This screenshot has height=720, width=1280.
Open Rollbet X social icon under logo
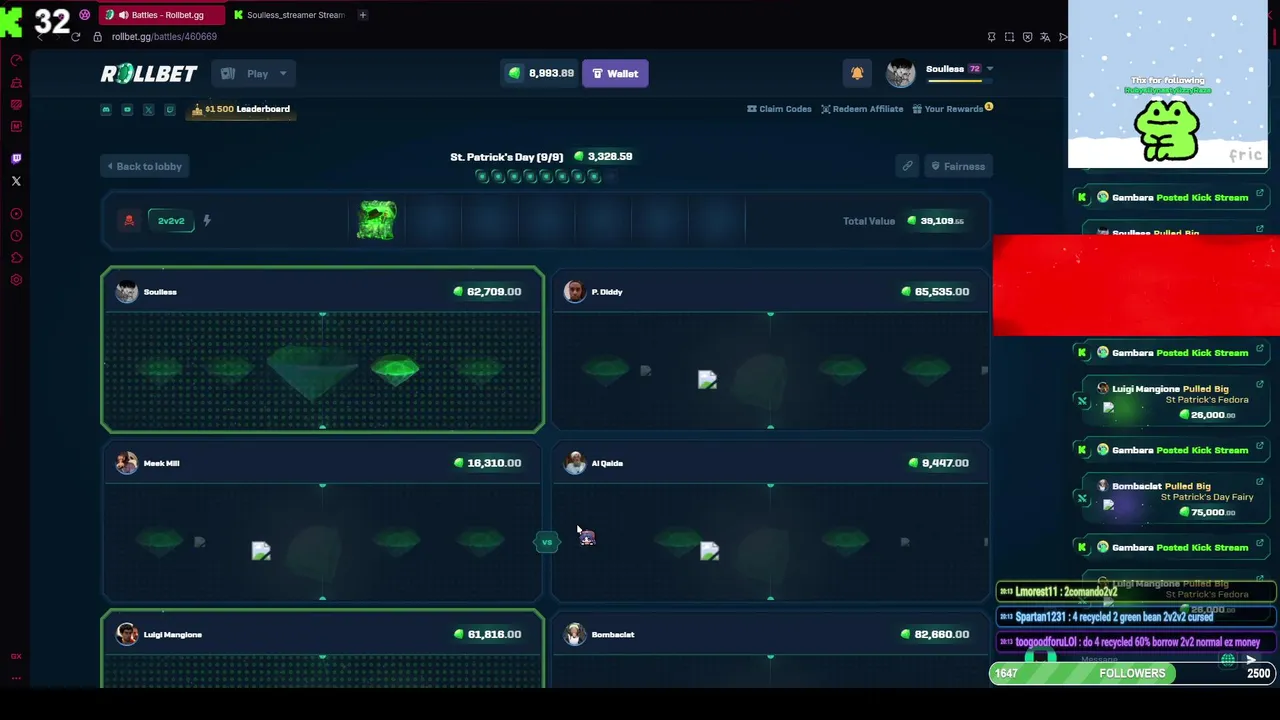point(148,109)
